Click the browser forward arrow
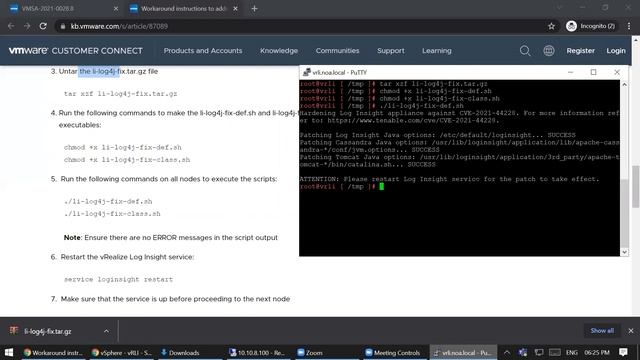The height and width of the screenshot is (360, 640). click(x=27, y=26)
